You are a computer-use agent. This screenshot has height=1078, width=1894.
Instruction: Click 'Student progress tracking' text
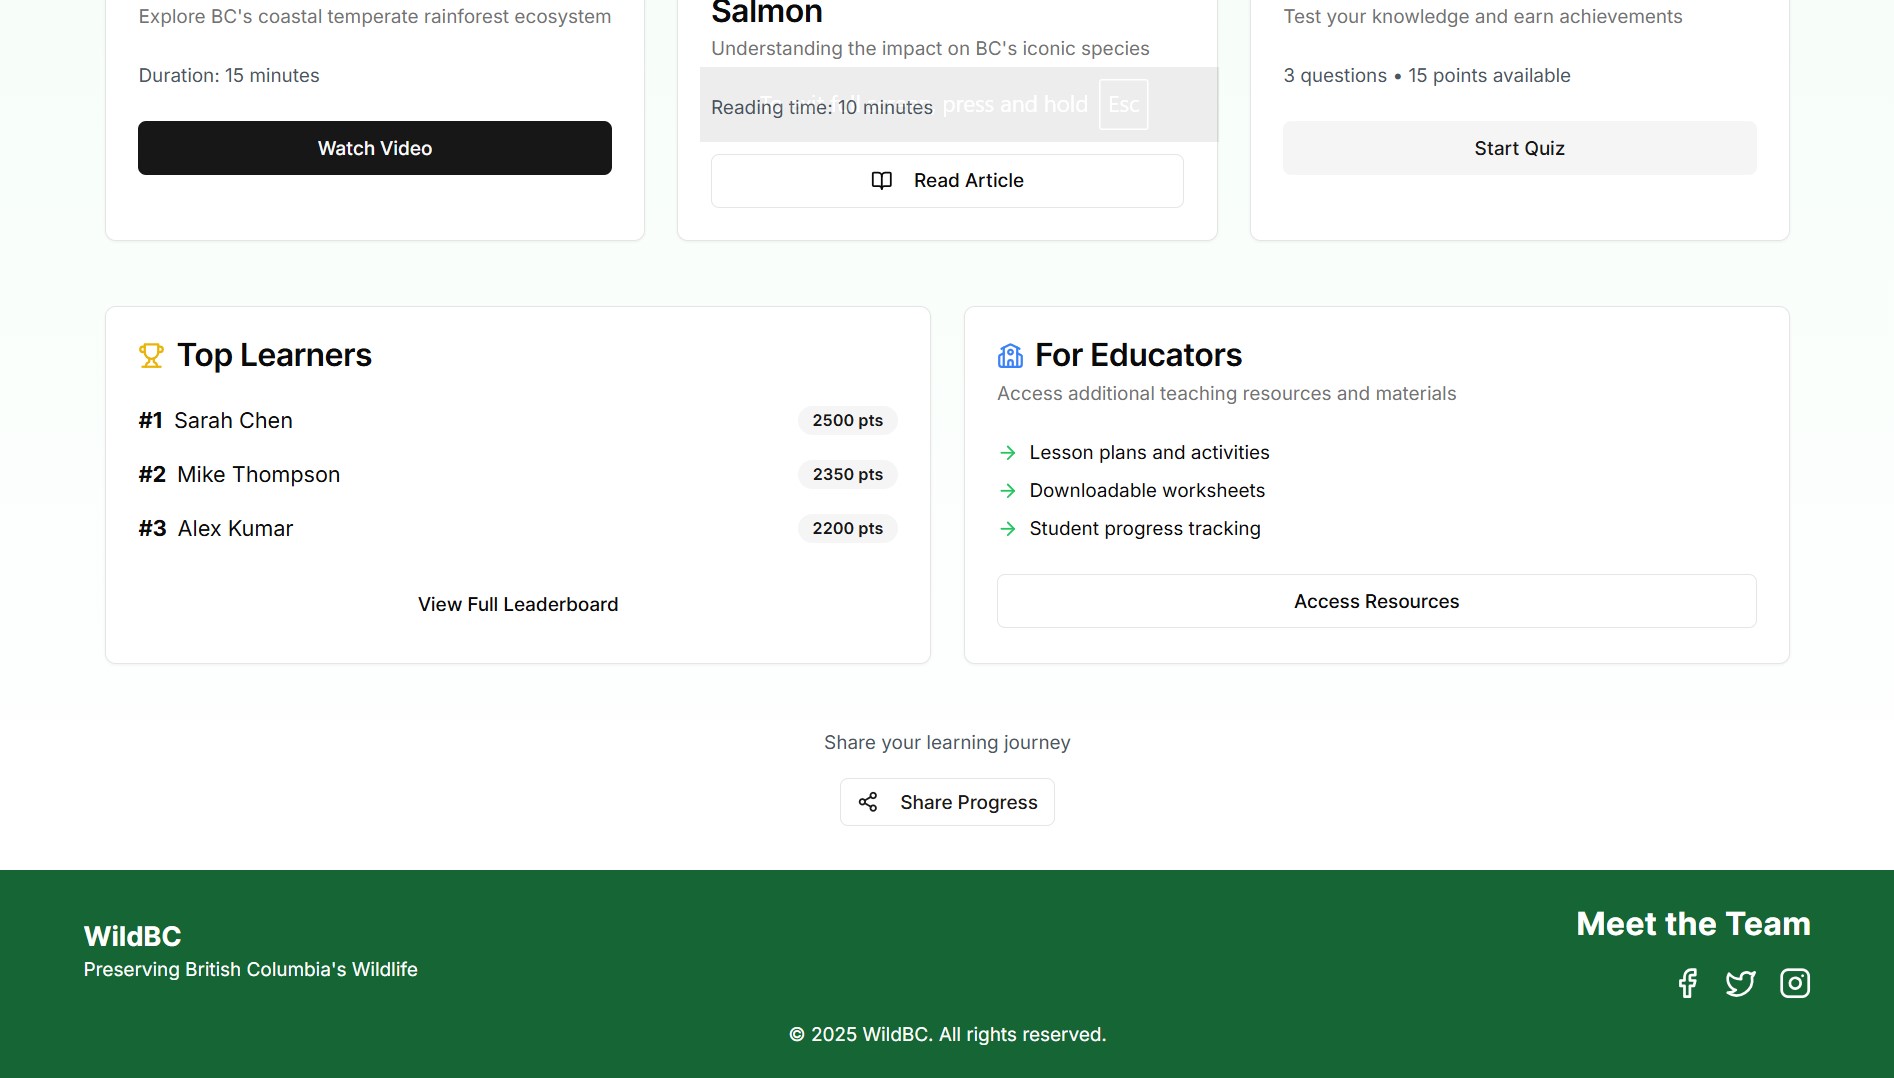[x=1145, y=529]
